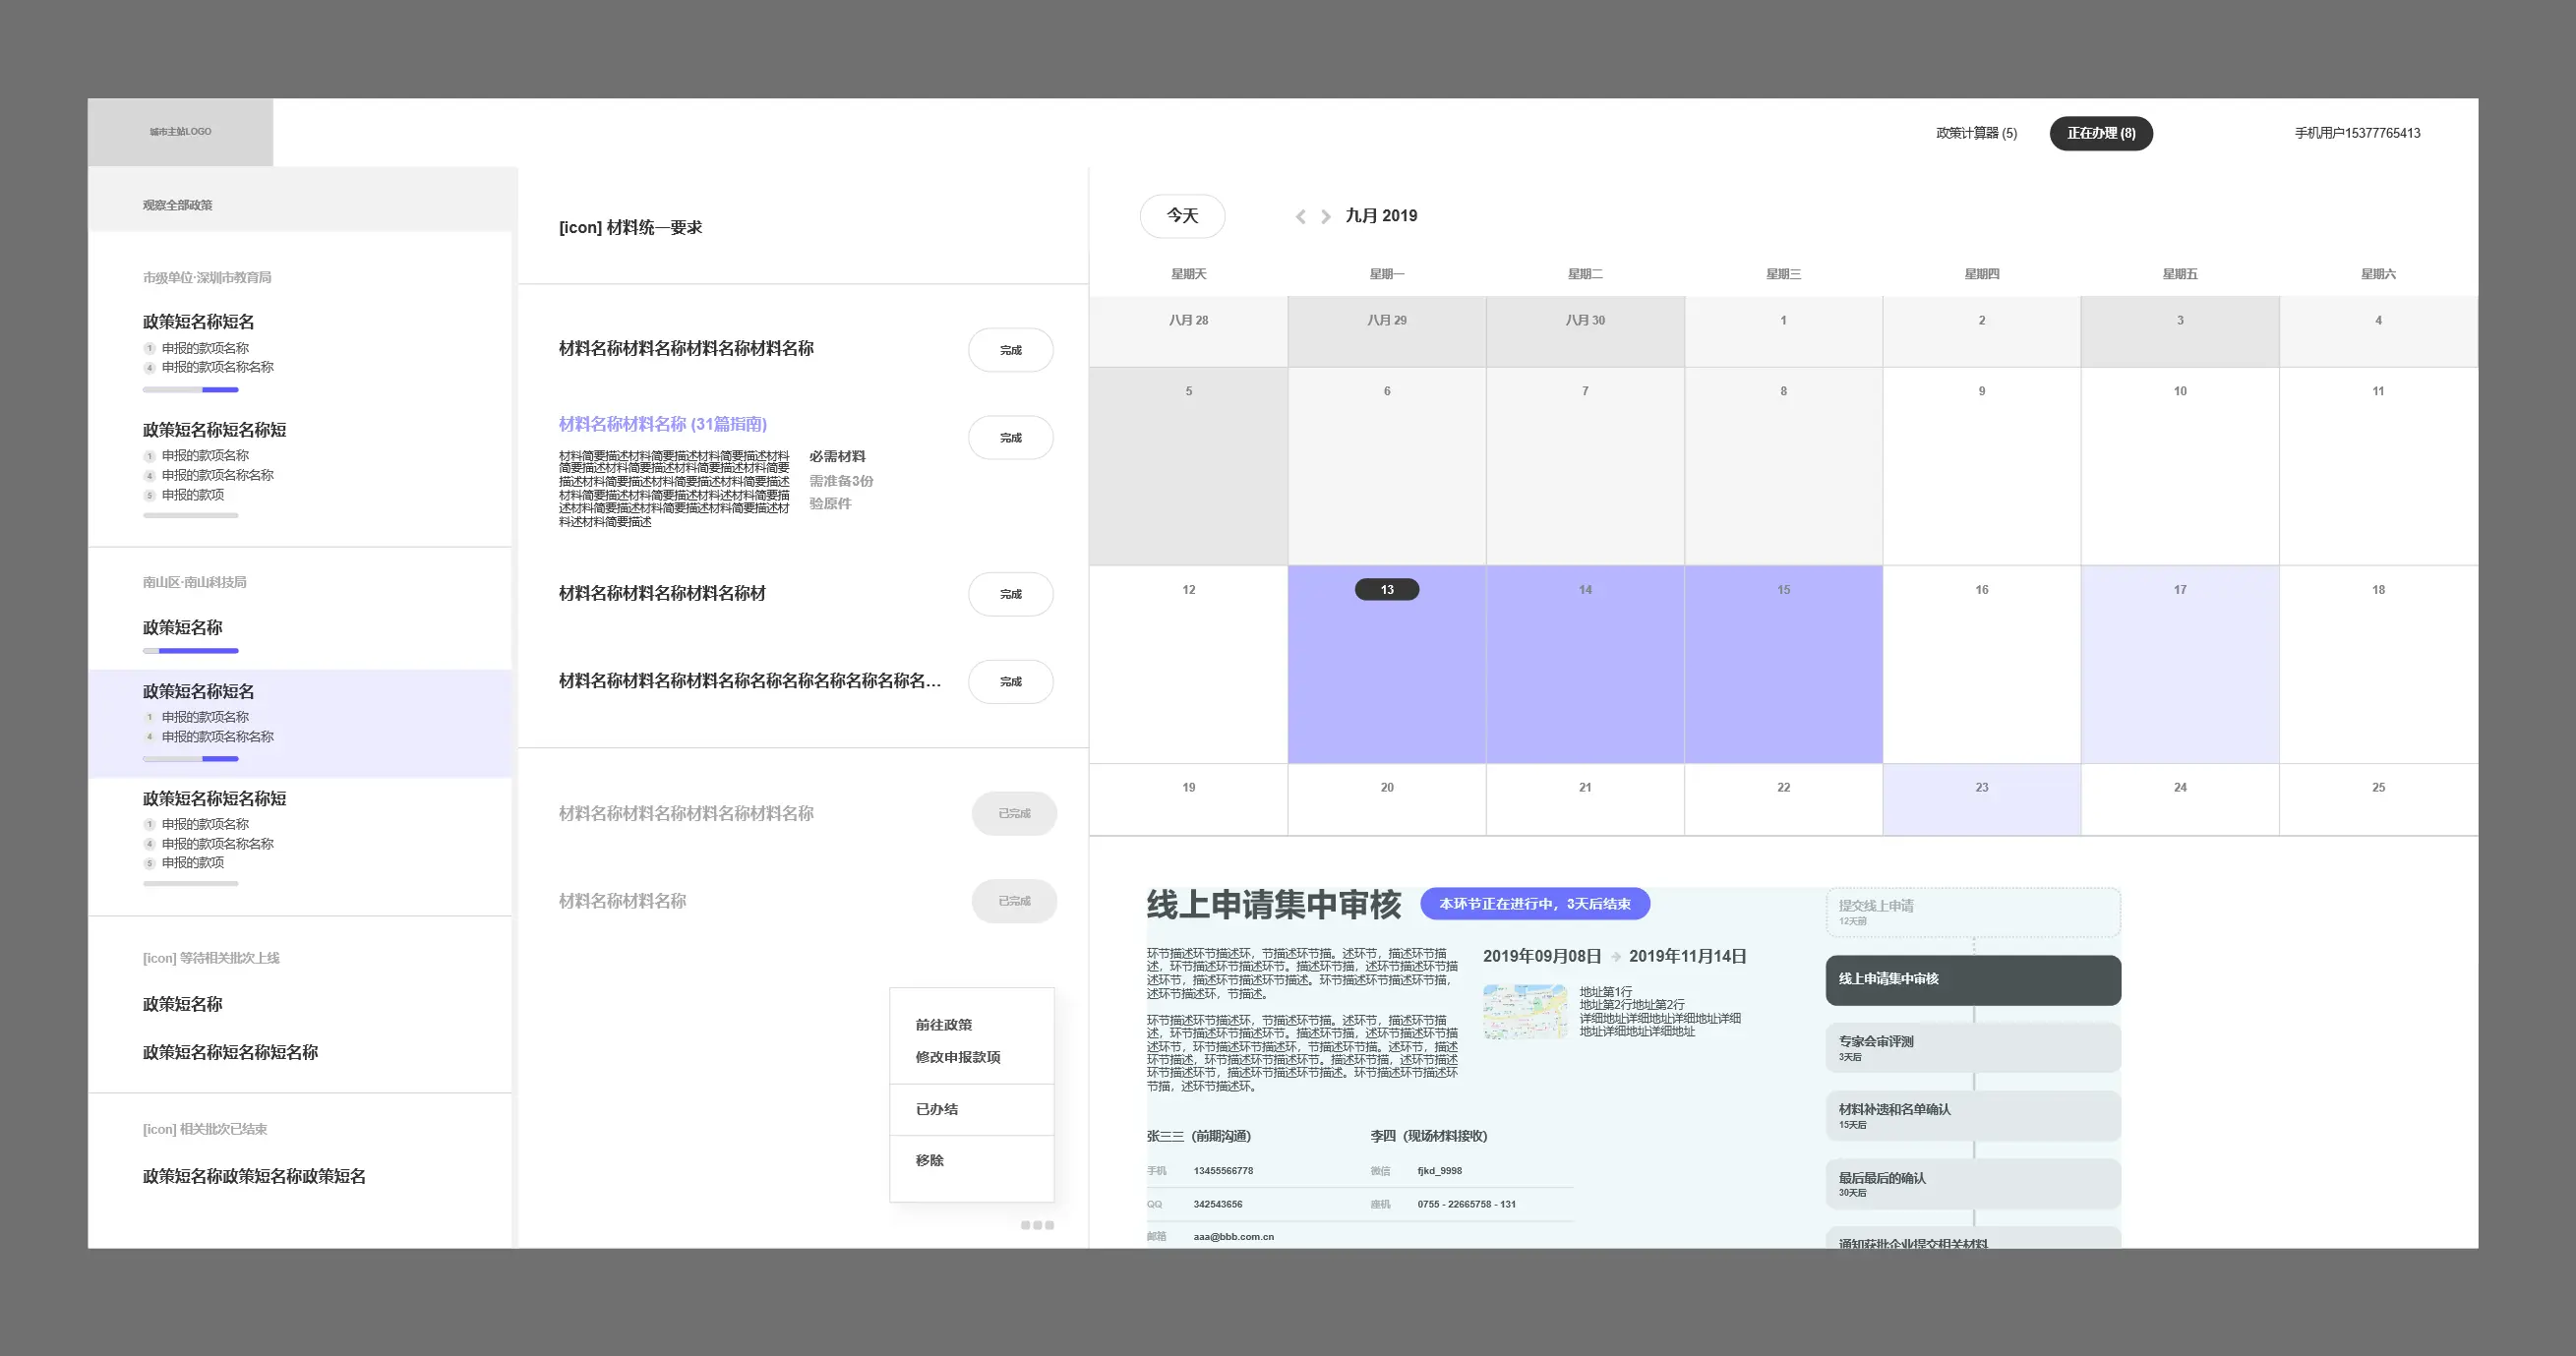Click the three-dot more options icon

pyautogui.click(x=1037, y=1225)
